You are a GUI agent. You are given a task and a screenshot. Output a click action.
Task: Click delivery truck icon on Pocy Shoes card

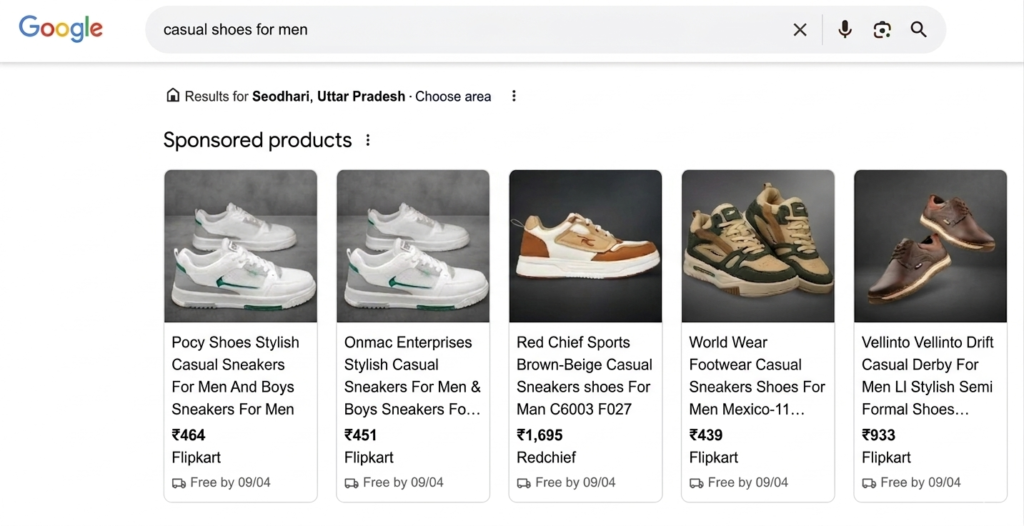coord(178,483)
